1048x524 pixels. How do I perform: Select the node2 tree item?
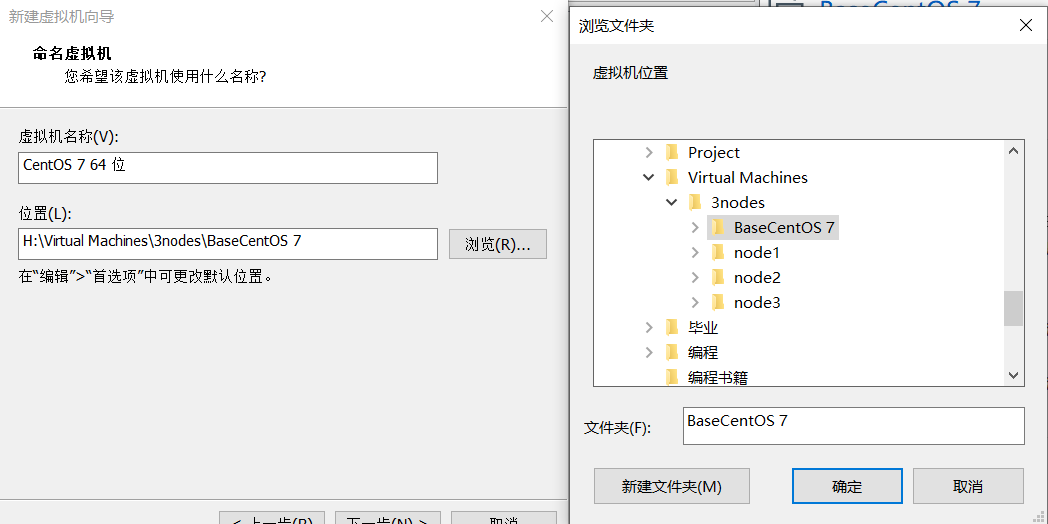pos(757,277)
